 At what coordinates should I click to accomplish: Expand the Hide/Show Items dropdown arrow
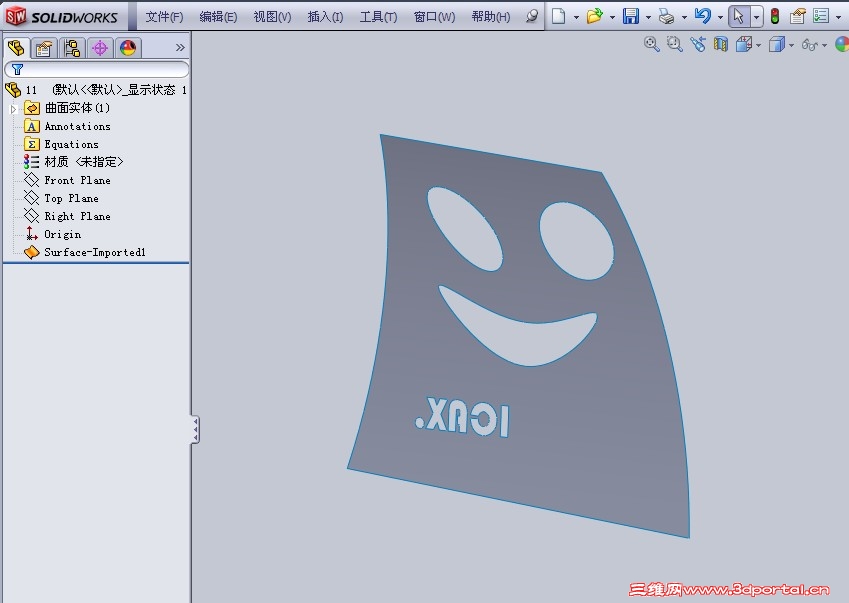point(825,45)
